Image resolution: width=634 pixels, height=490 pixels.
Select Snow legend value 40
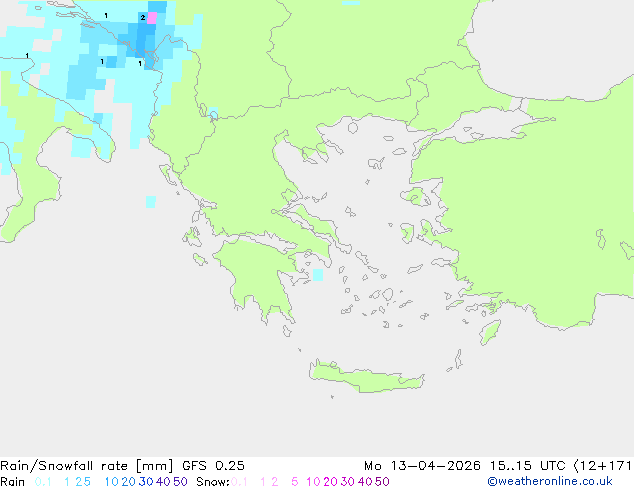[365, 482]
